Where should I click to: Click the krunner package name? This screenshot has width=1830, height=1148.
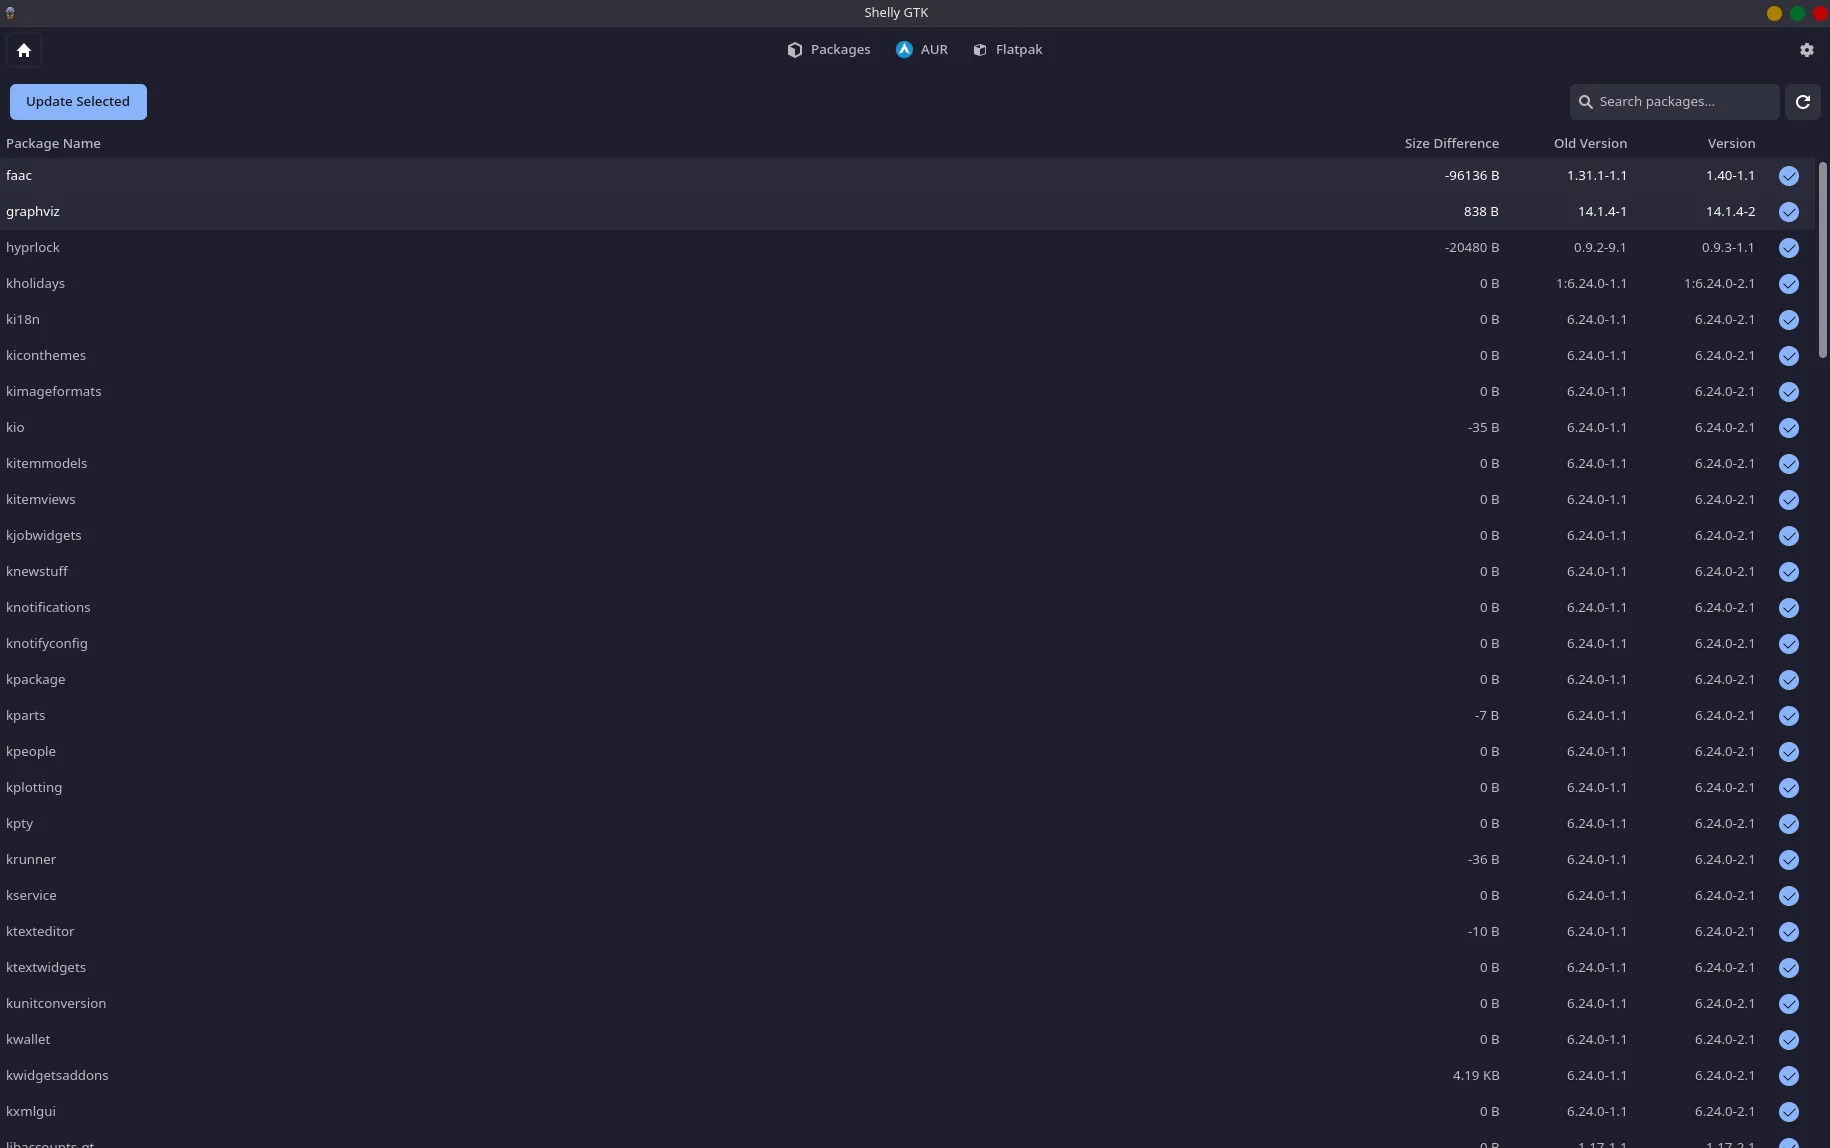pos(31,860)
